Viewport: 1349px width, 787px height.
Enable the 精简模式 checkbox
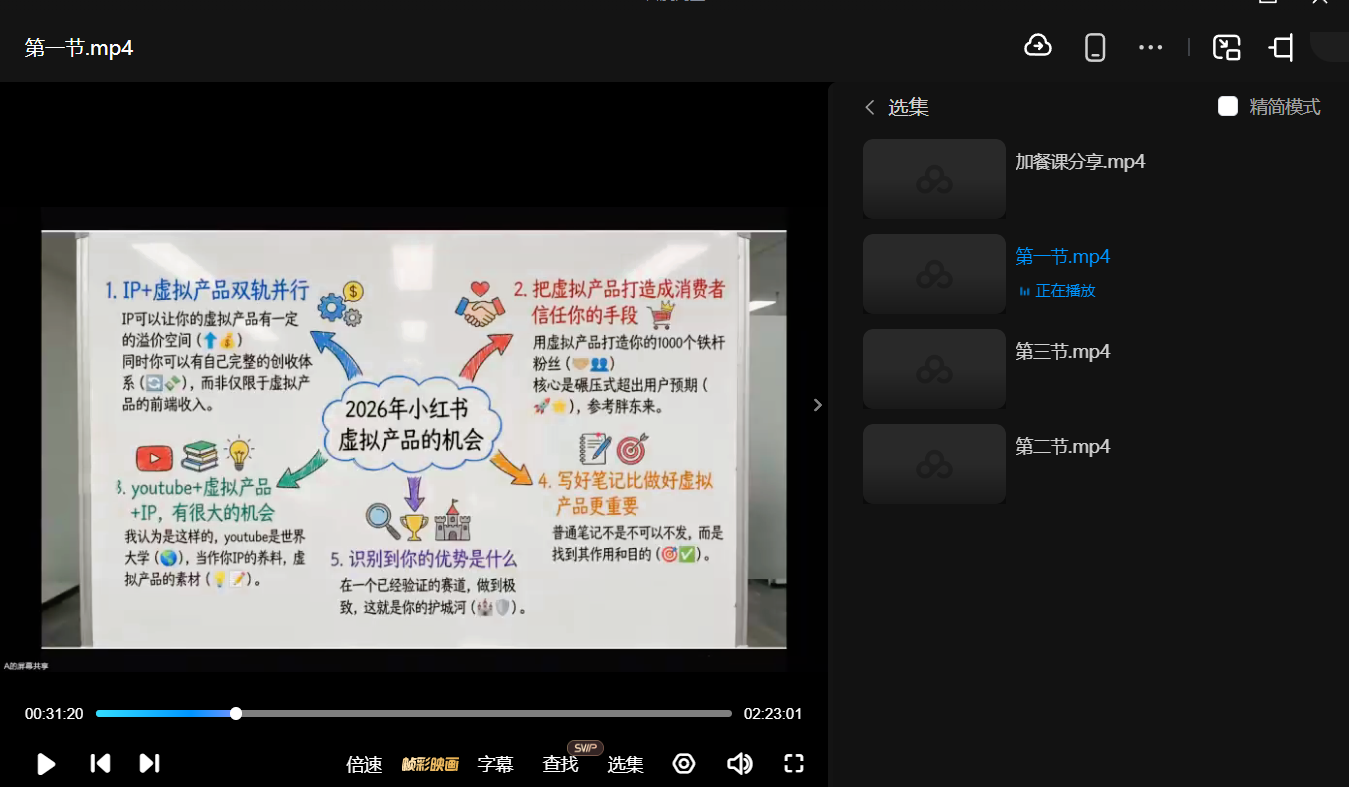1228,107
